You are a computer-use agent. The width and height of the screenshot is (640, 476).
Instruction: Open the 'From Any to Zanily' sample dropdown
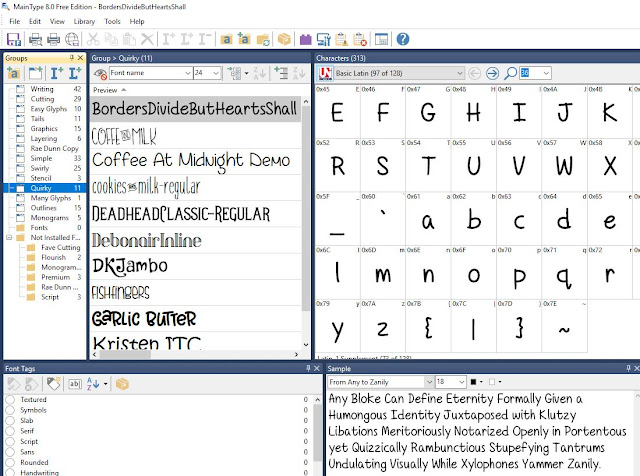[429, 382]
